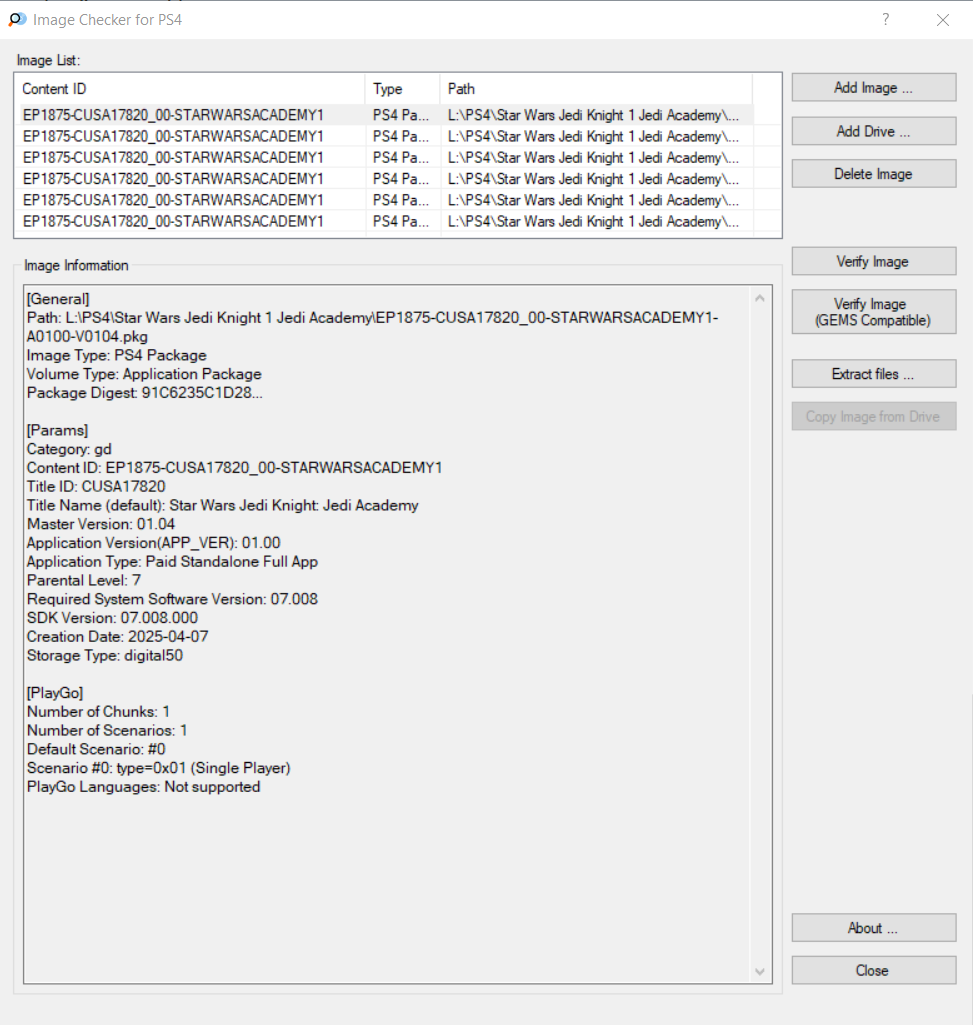Screen dimensions: 973x1025
Task: Click the Scenario #0 Single Player line
Action: point(159,768)
